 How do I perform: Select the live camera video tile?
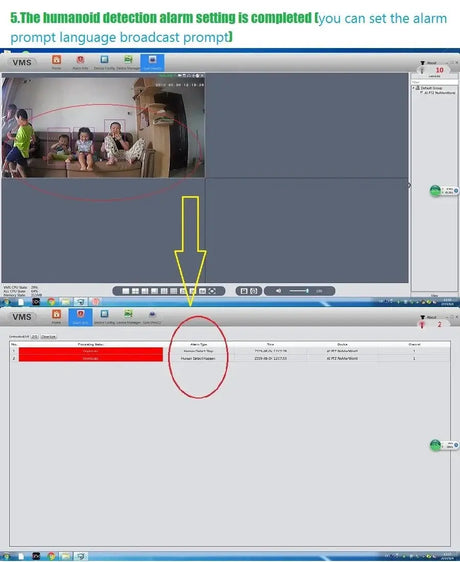click(103, 125)
